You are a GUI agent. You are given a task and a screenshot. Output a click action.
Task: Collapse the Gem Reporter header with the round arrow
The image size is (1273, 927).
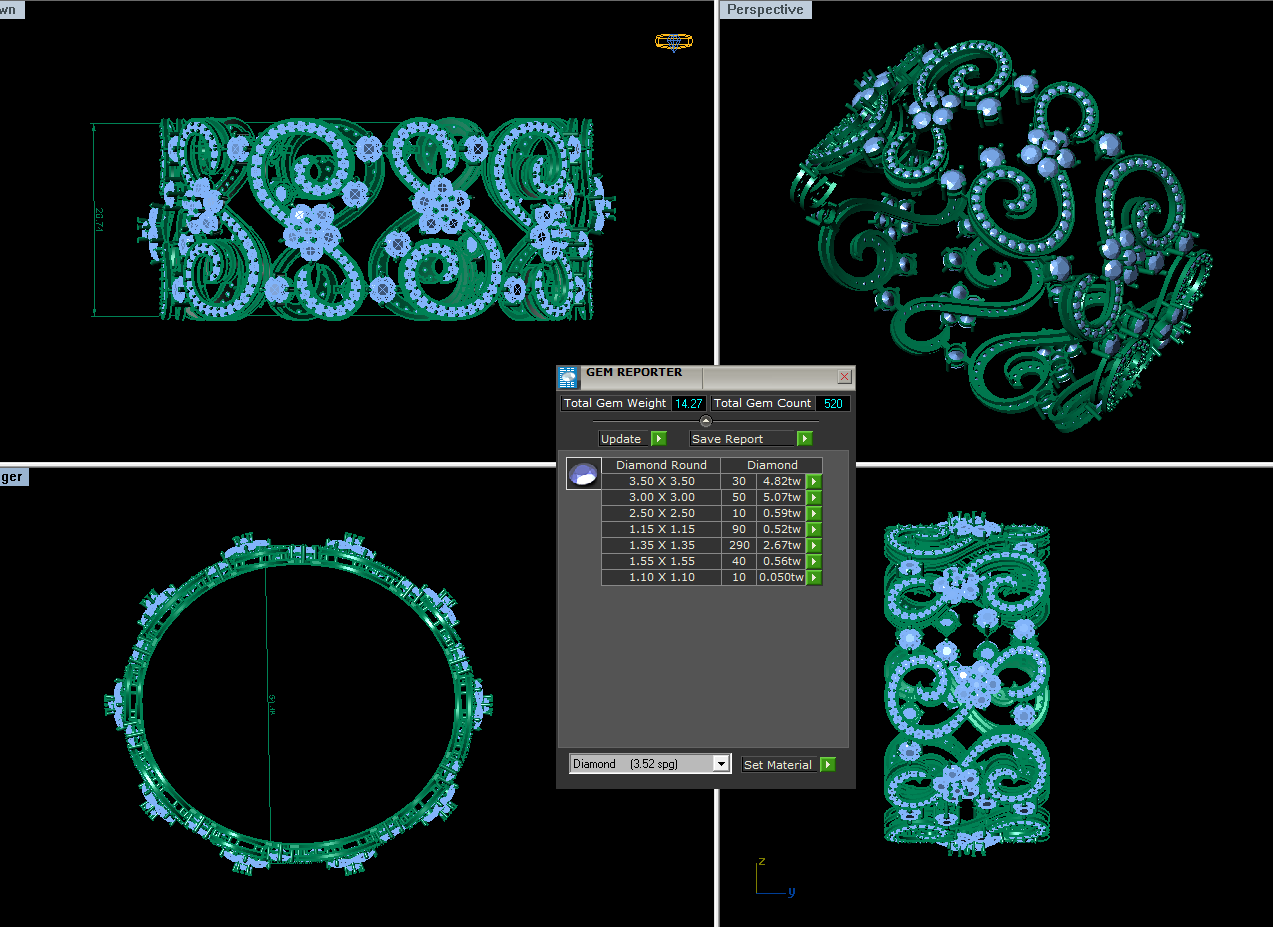(706, 421)
